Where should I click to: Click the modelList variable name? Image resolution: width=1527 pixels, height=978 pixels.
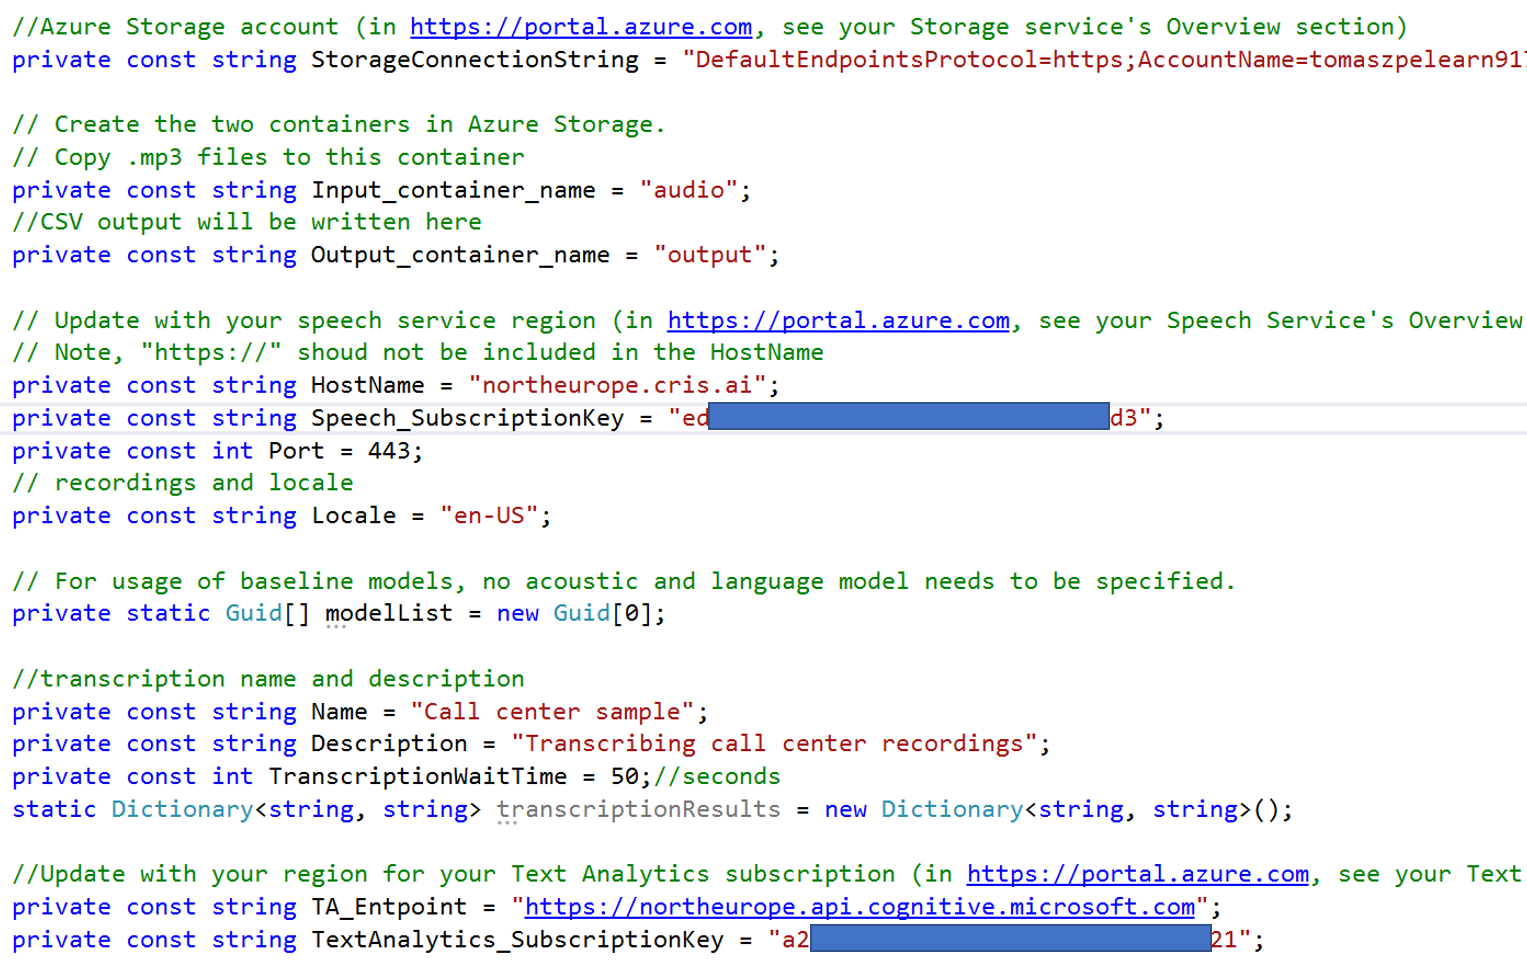point(389,613)
